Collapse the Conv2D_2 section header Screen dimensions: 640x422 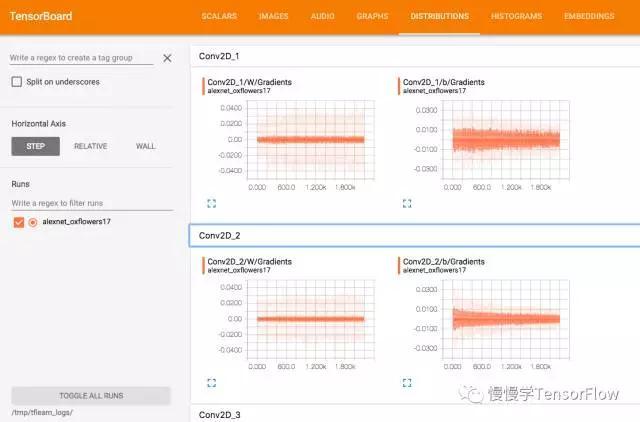tap(415, 235)
